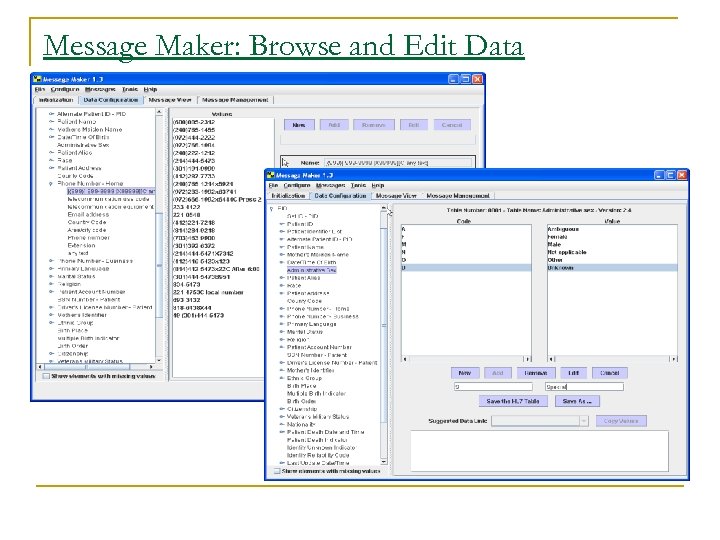Select 'Email address' in back window tree
Screen dimensions: 720x540
[88, 214]
